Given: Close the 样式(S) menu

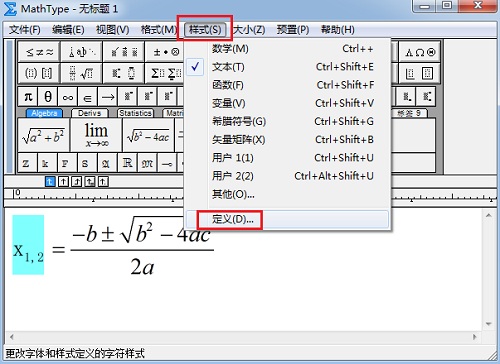Looking at the screenshot, I should (205, 30).
